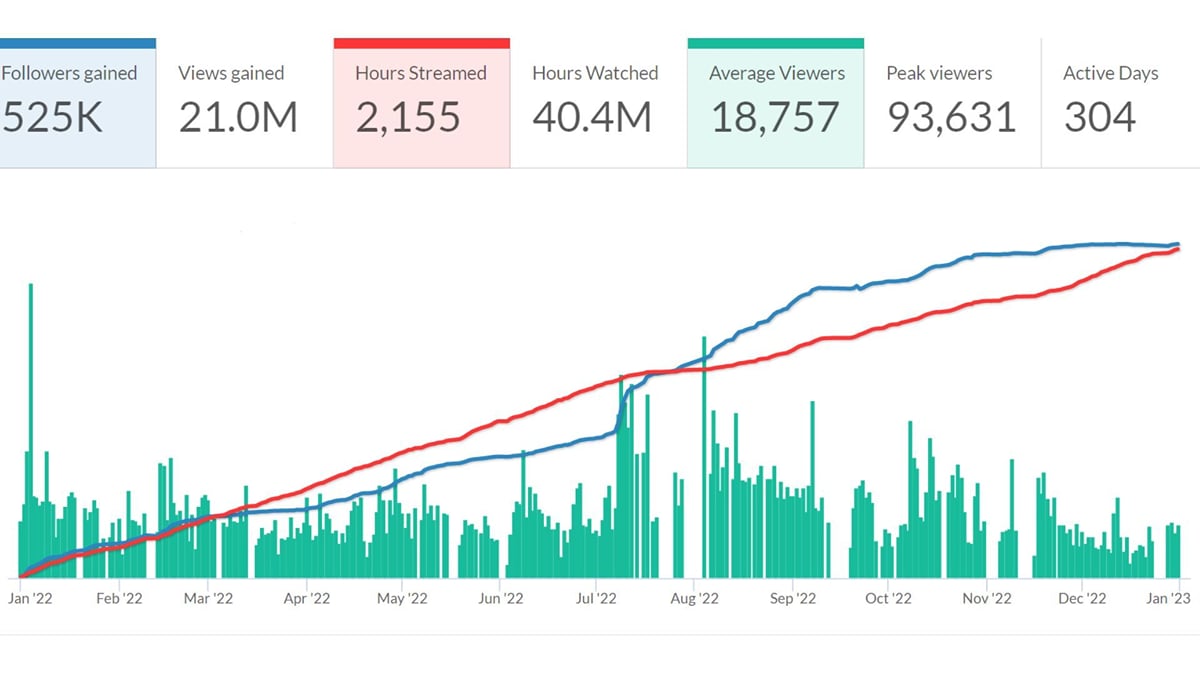
Task: Click the 2,155 hours streamed value
Action: tap(408, 119)
